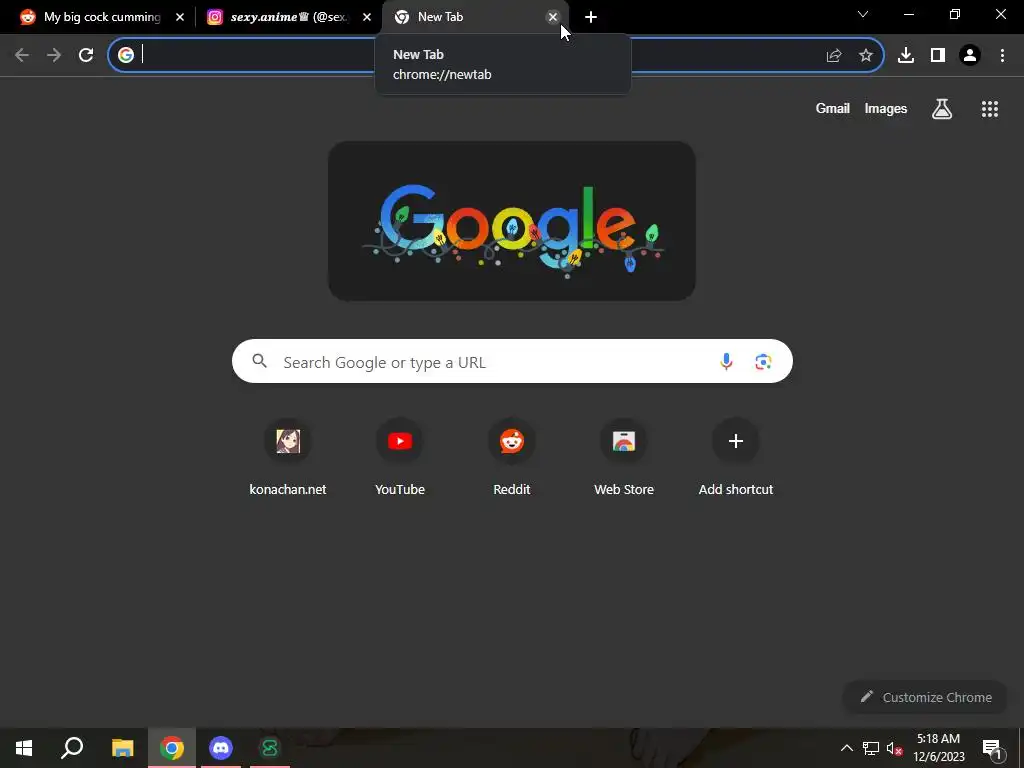This screenshot has height=768, width=1024.
Task: Open the Reddit shortcut
Action: pos(511,458)
